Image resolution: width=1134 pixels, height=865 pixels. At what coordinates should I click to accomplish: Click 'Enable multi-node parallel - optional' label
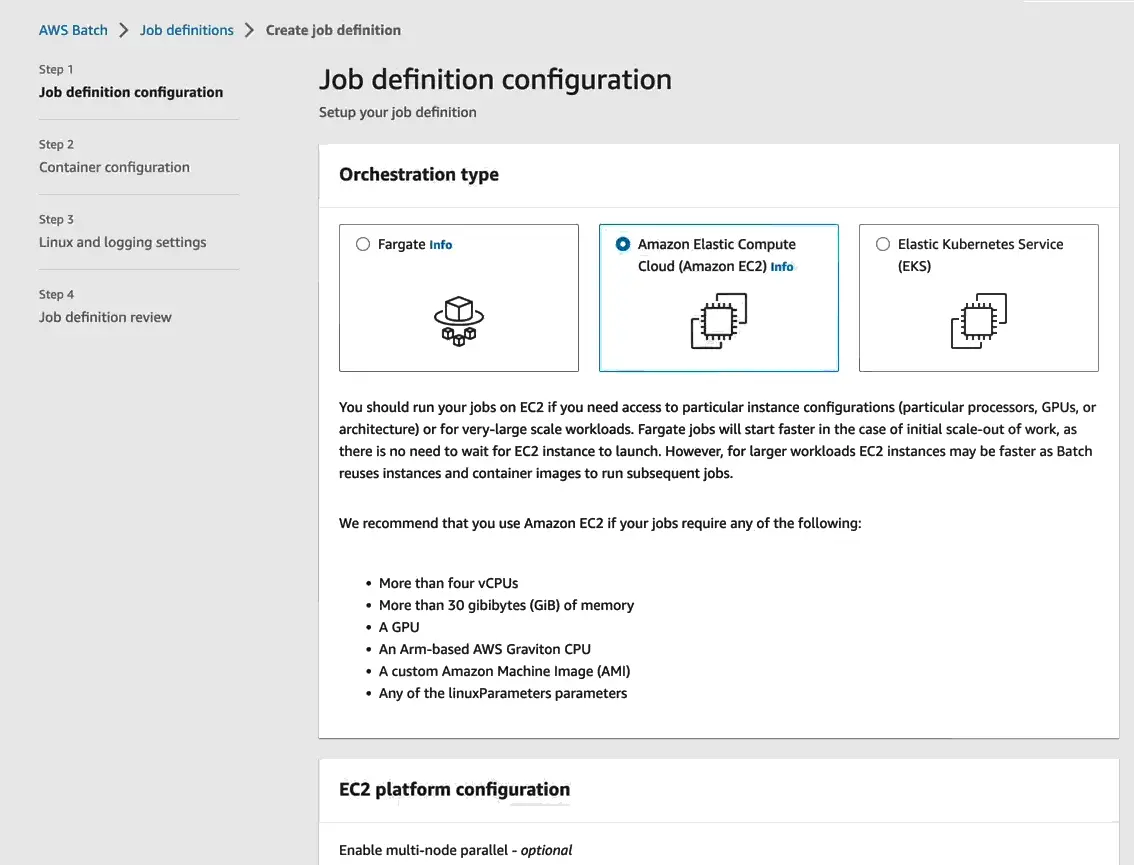coord(456,851)
